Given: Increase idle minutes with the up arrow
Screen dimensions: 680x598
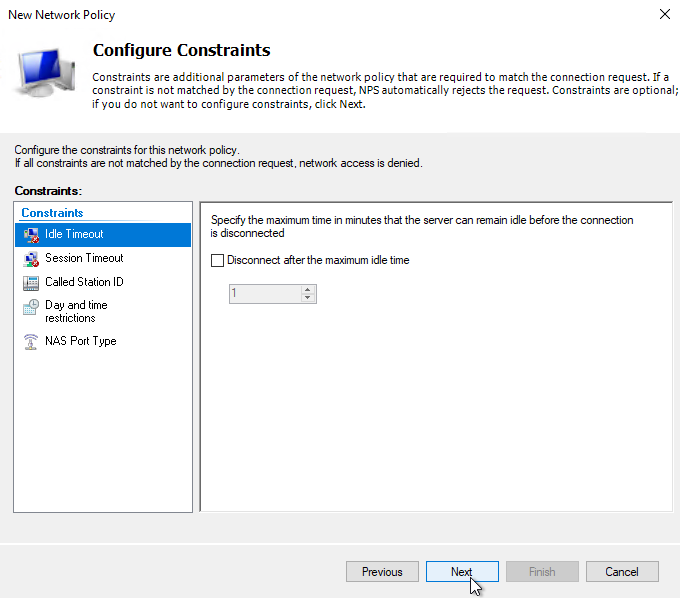Looking at the screenshot, I should (x=307, y=290).
